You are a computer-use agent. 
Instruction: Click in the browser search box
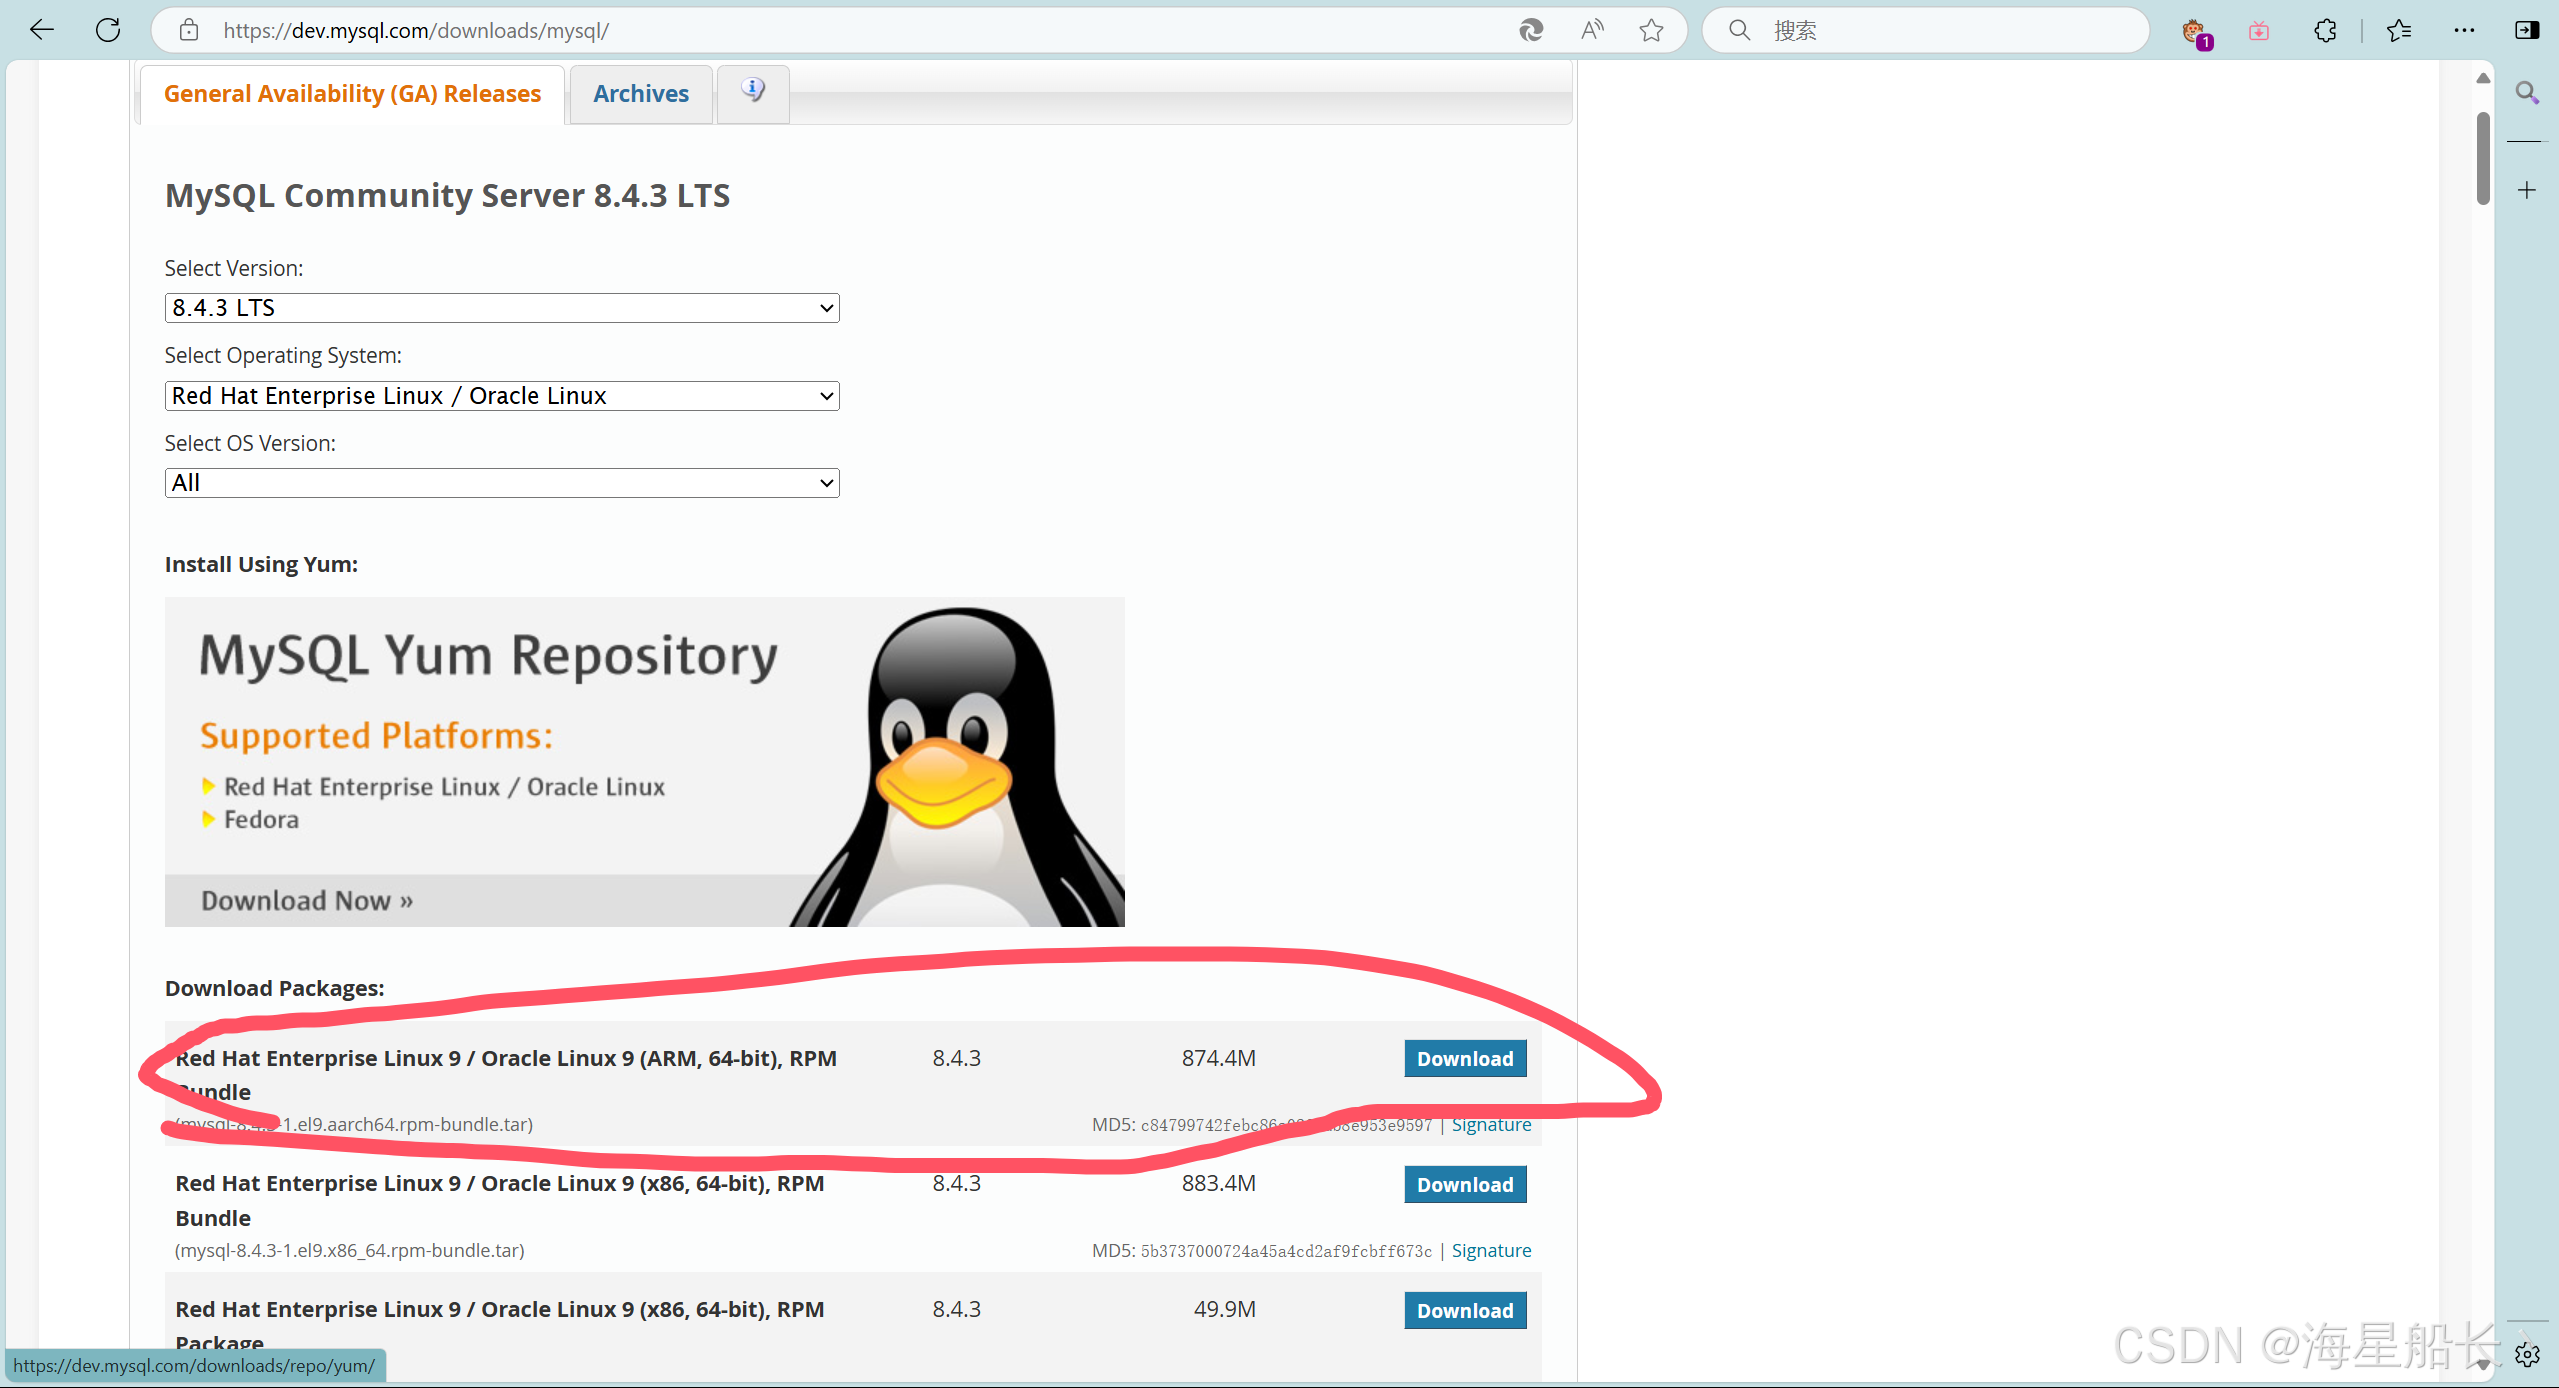coord(1940,30)
